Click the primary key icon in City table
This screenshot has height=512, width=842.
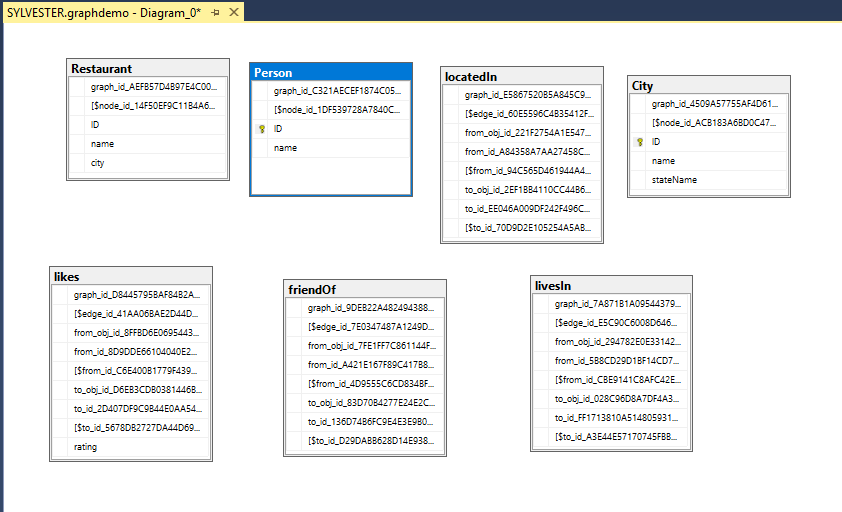[x=638, y=142]
